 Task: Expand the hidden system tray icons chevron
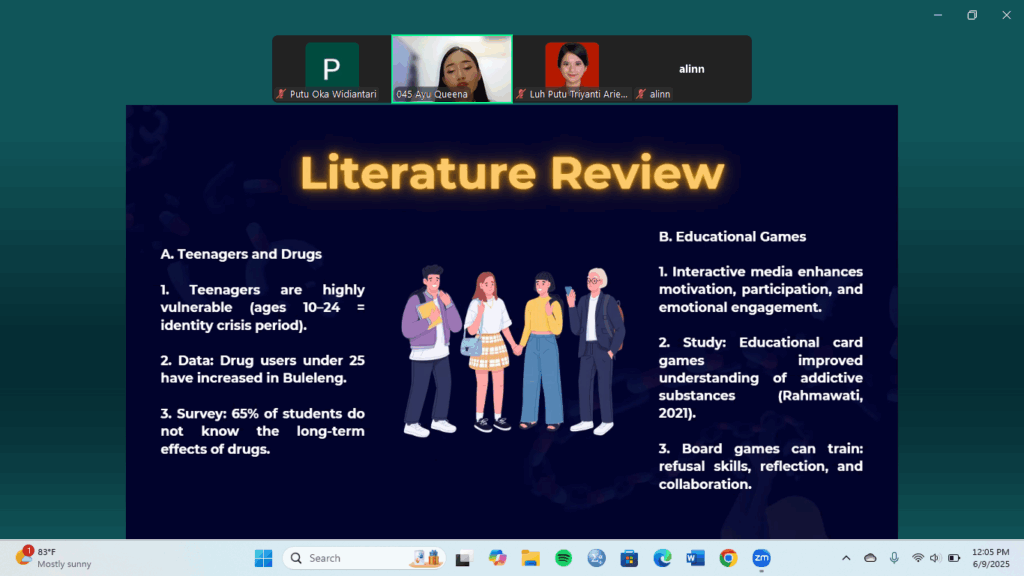[846, 558]
